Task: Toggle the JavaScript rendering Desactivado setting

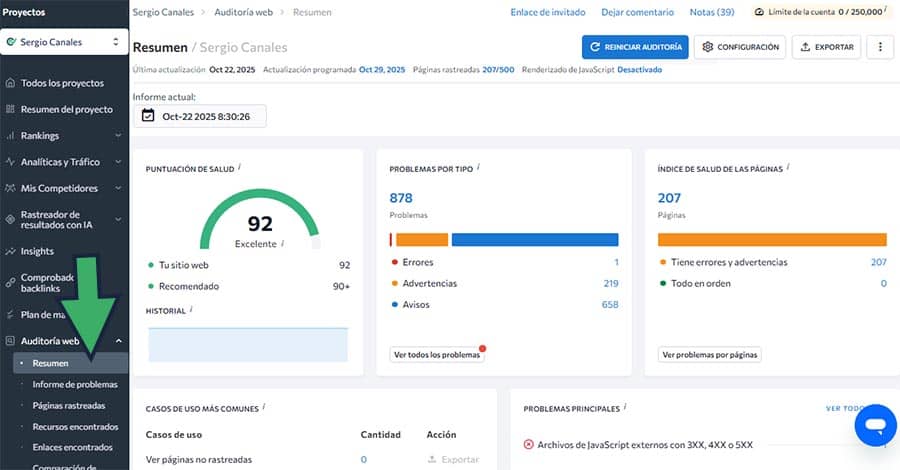Action: [639, 70]
